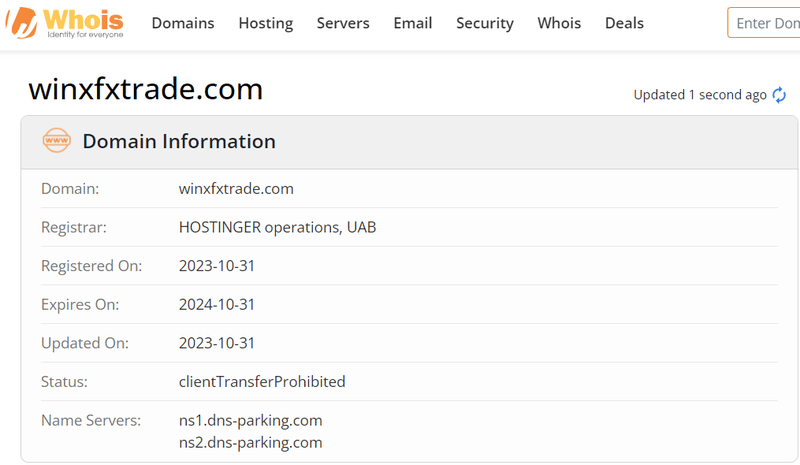The width and height of the screenshot is (800, 465).
Task: Select the Domain value winxfxtrade.com
Action: (x=236, y=189)
